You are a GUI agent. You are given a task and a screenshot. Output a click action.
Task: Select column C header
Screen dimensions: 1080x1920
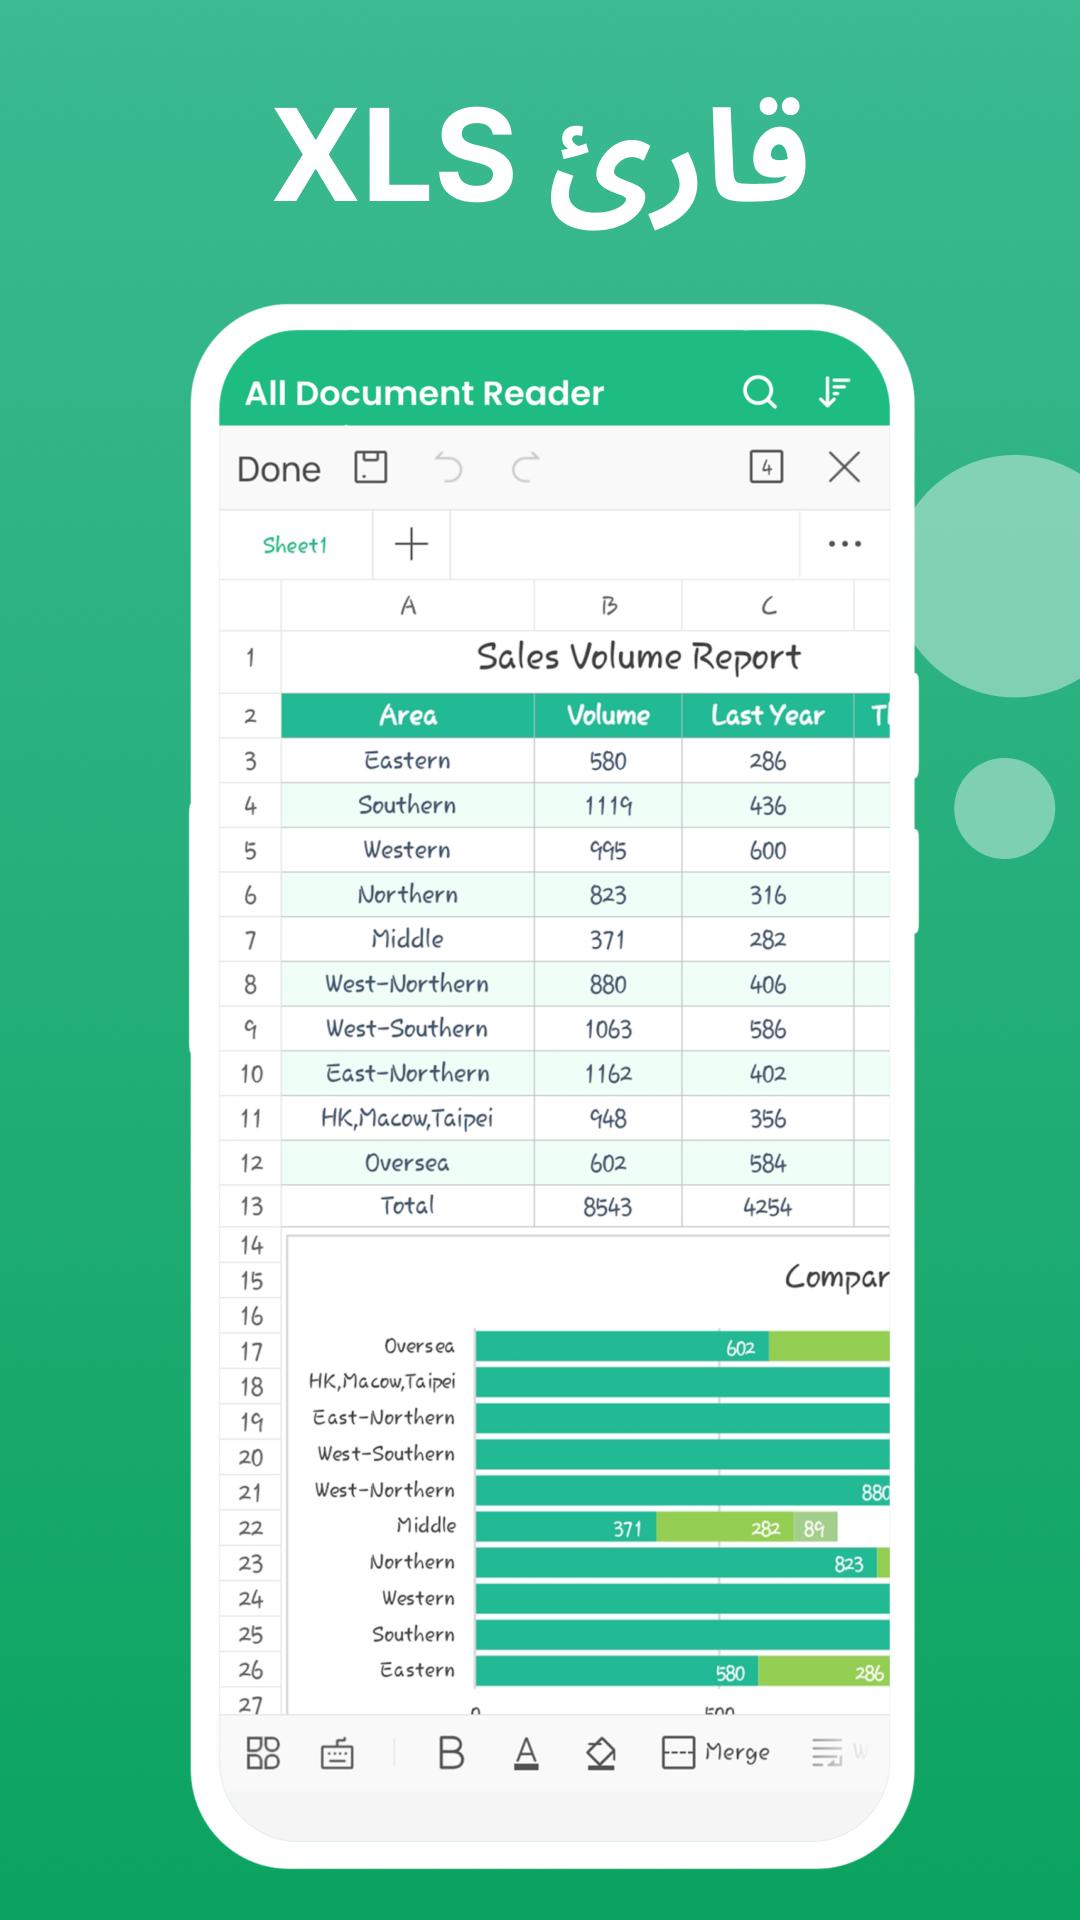click(x=768, y=606)
